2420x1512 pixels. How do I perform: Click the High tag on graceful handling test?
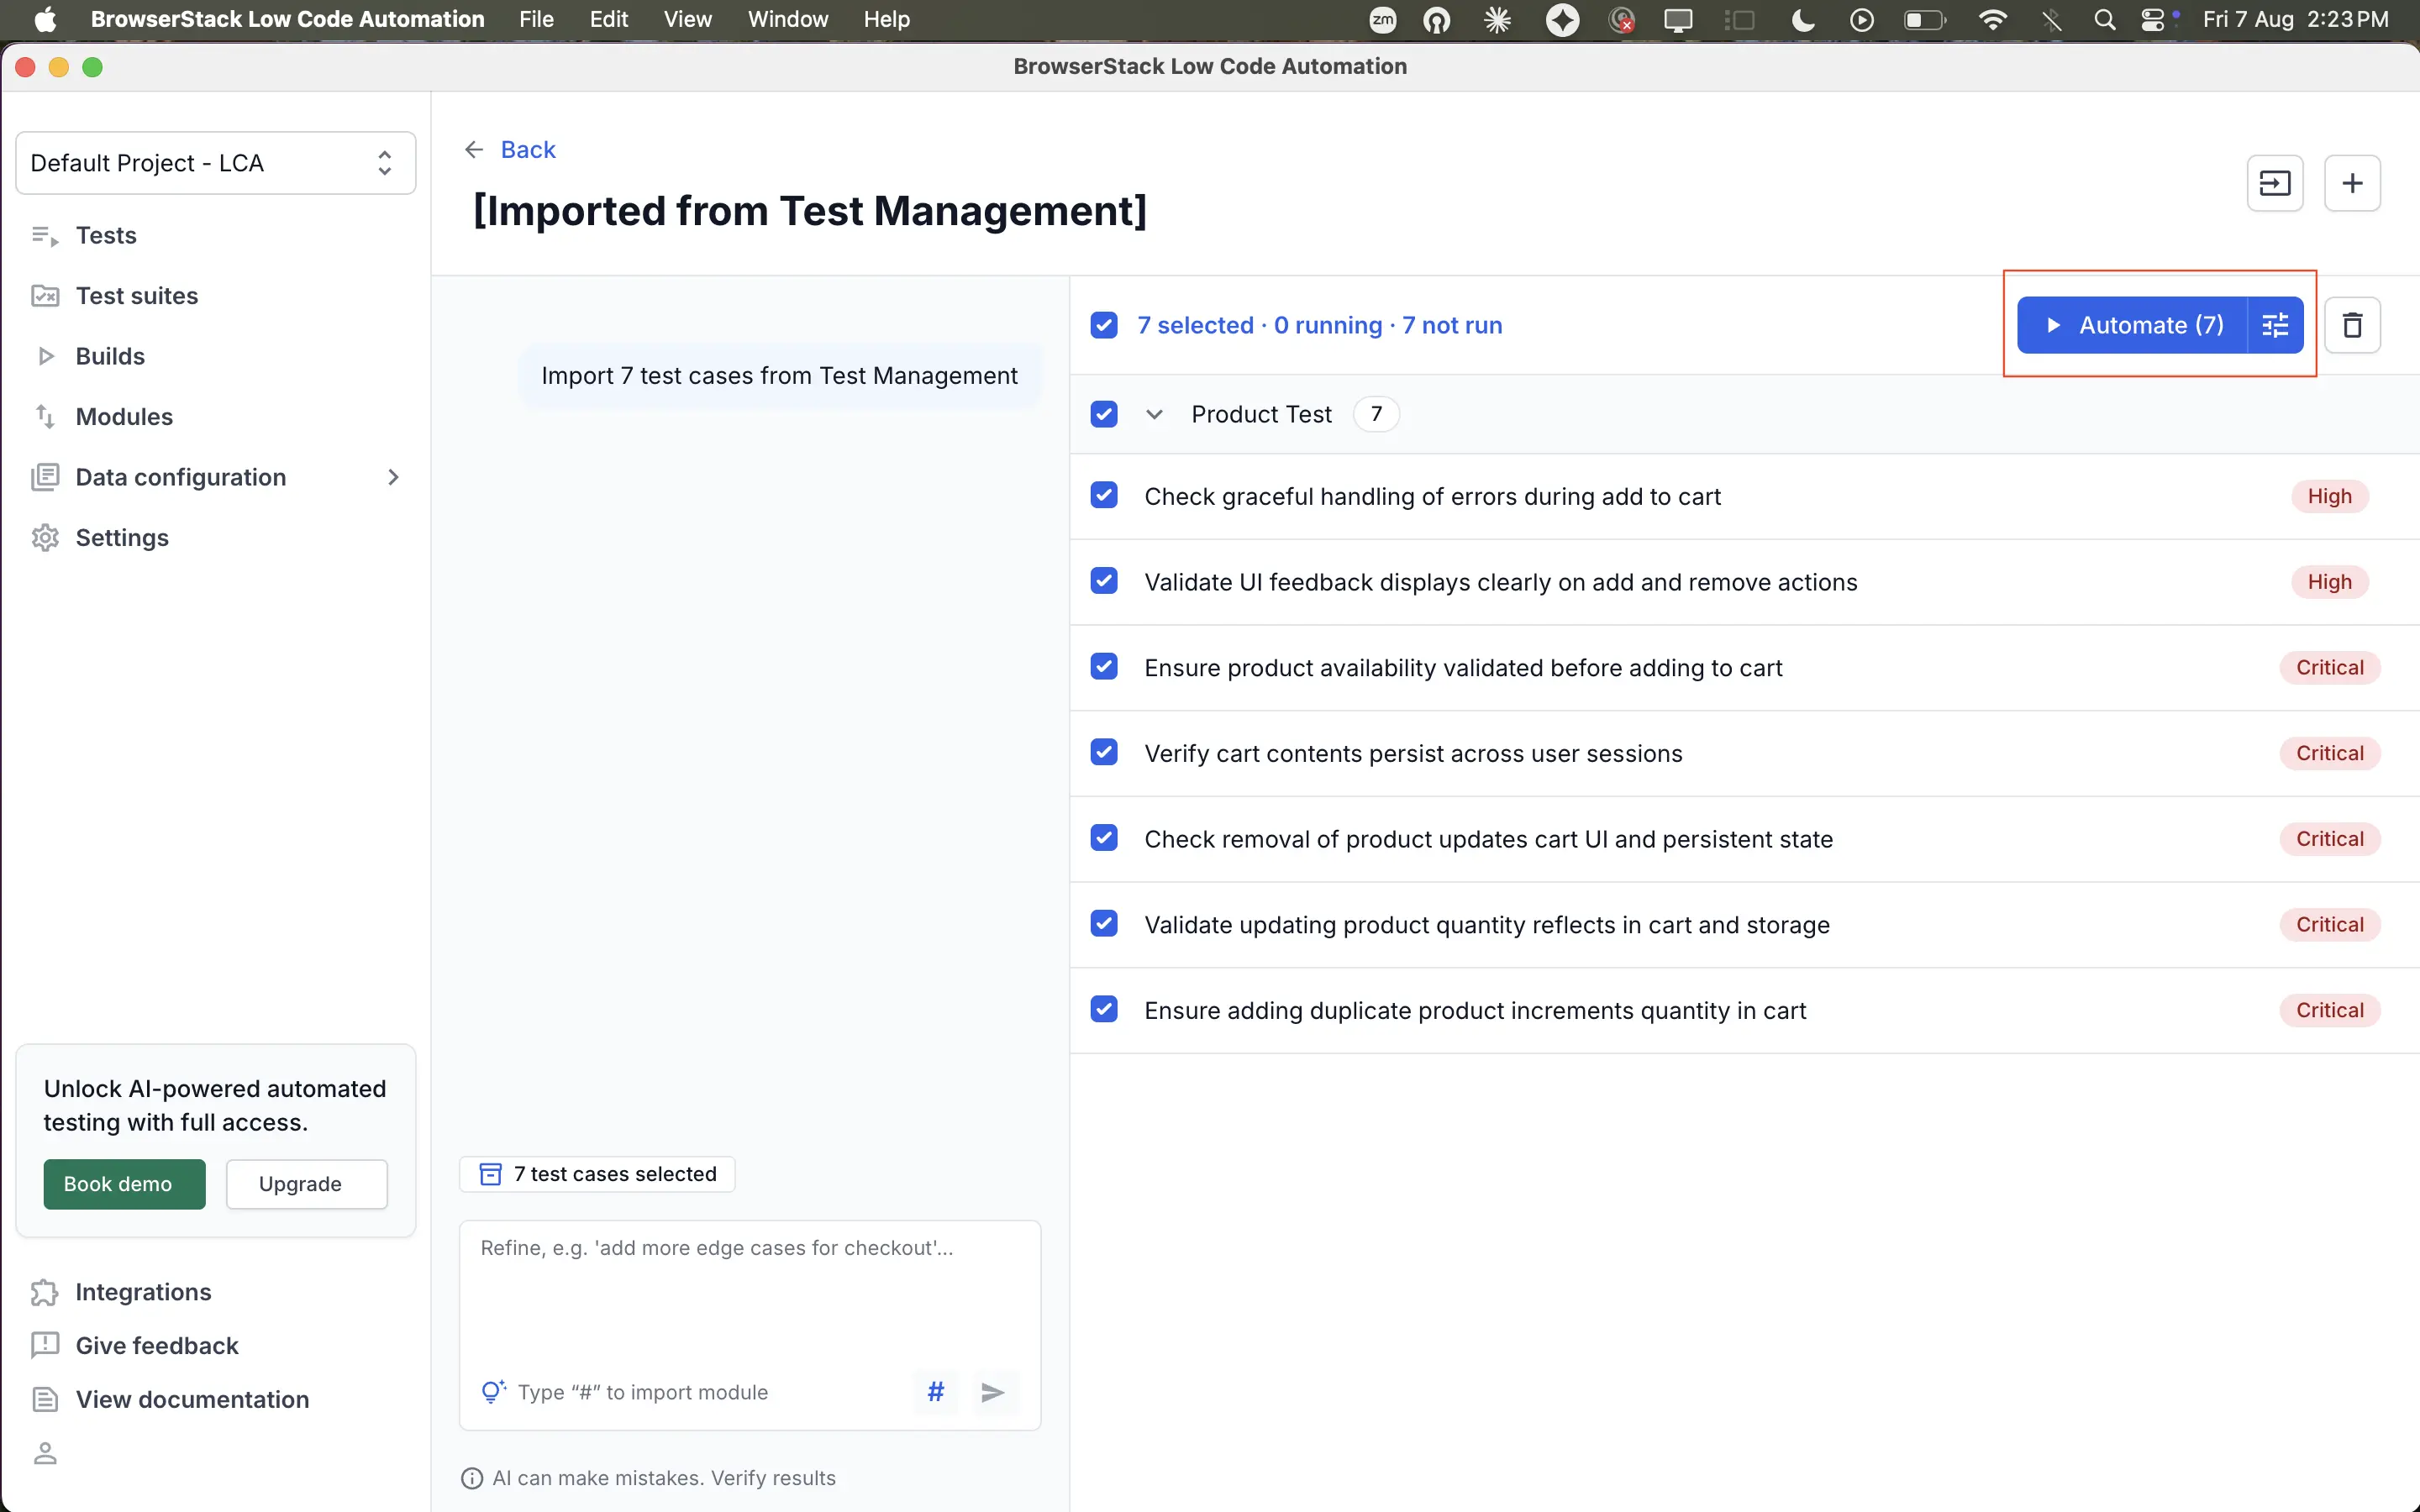click(x=2329, y=496)
